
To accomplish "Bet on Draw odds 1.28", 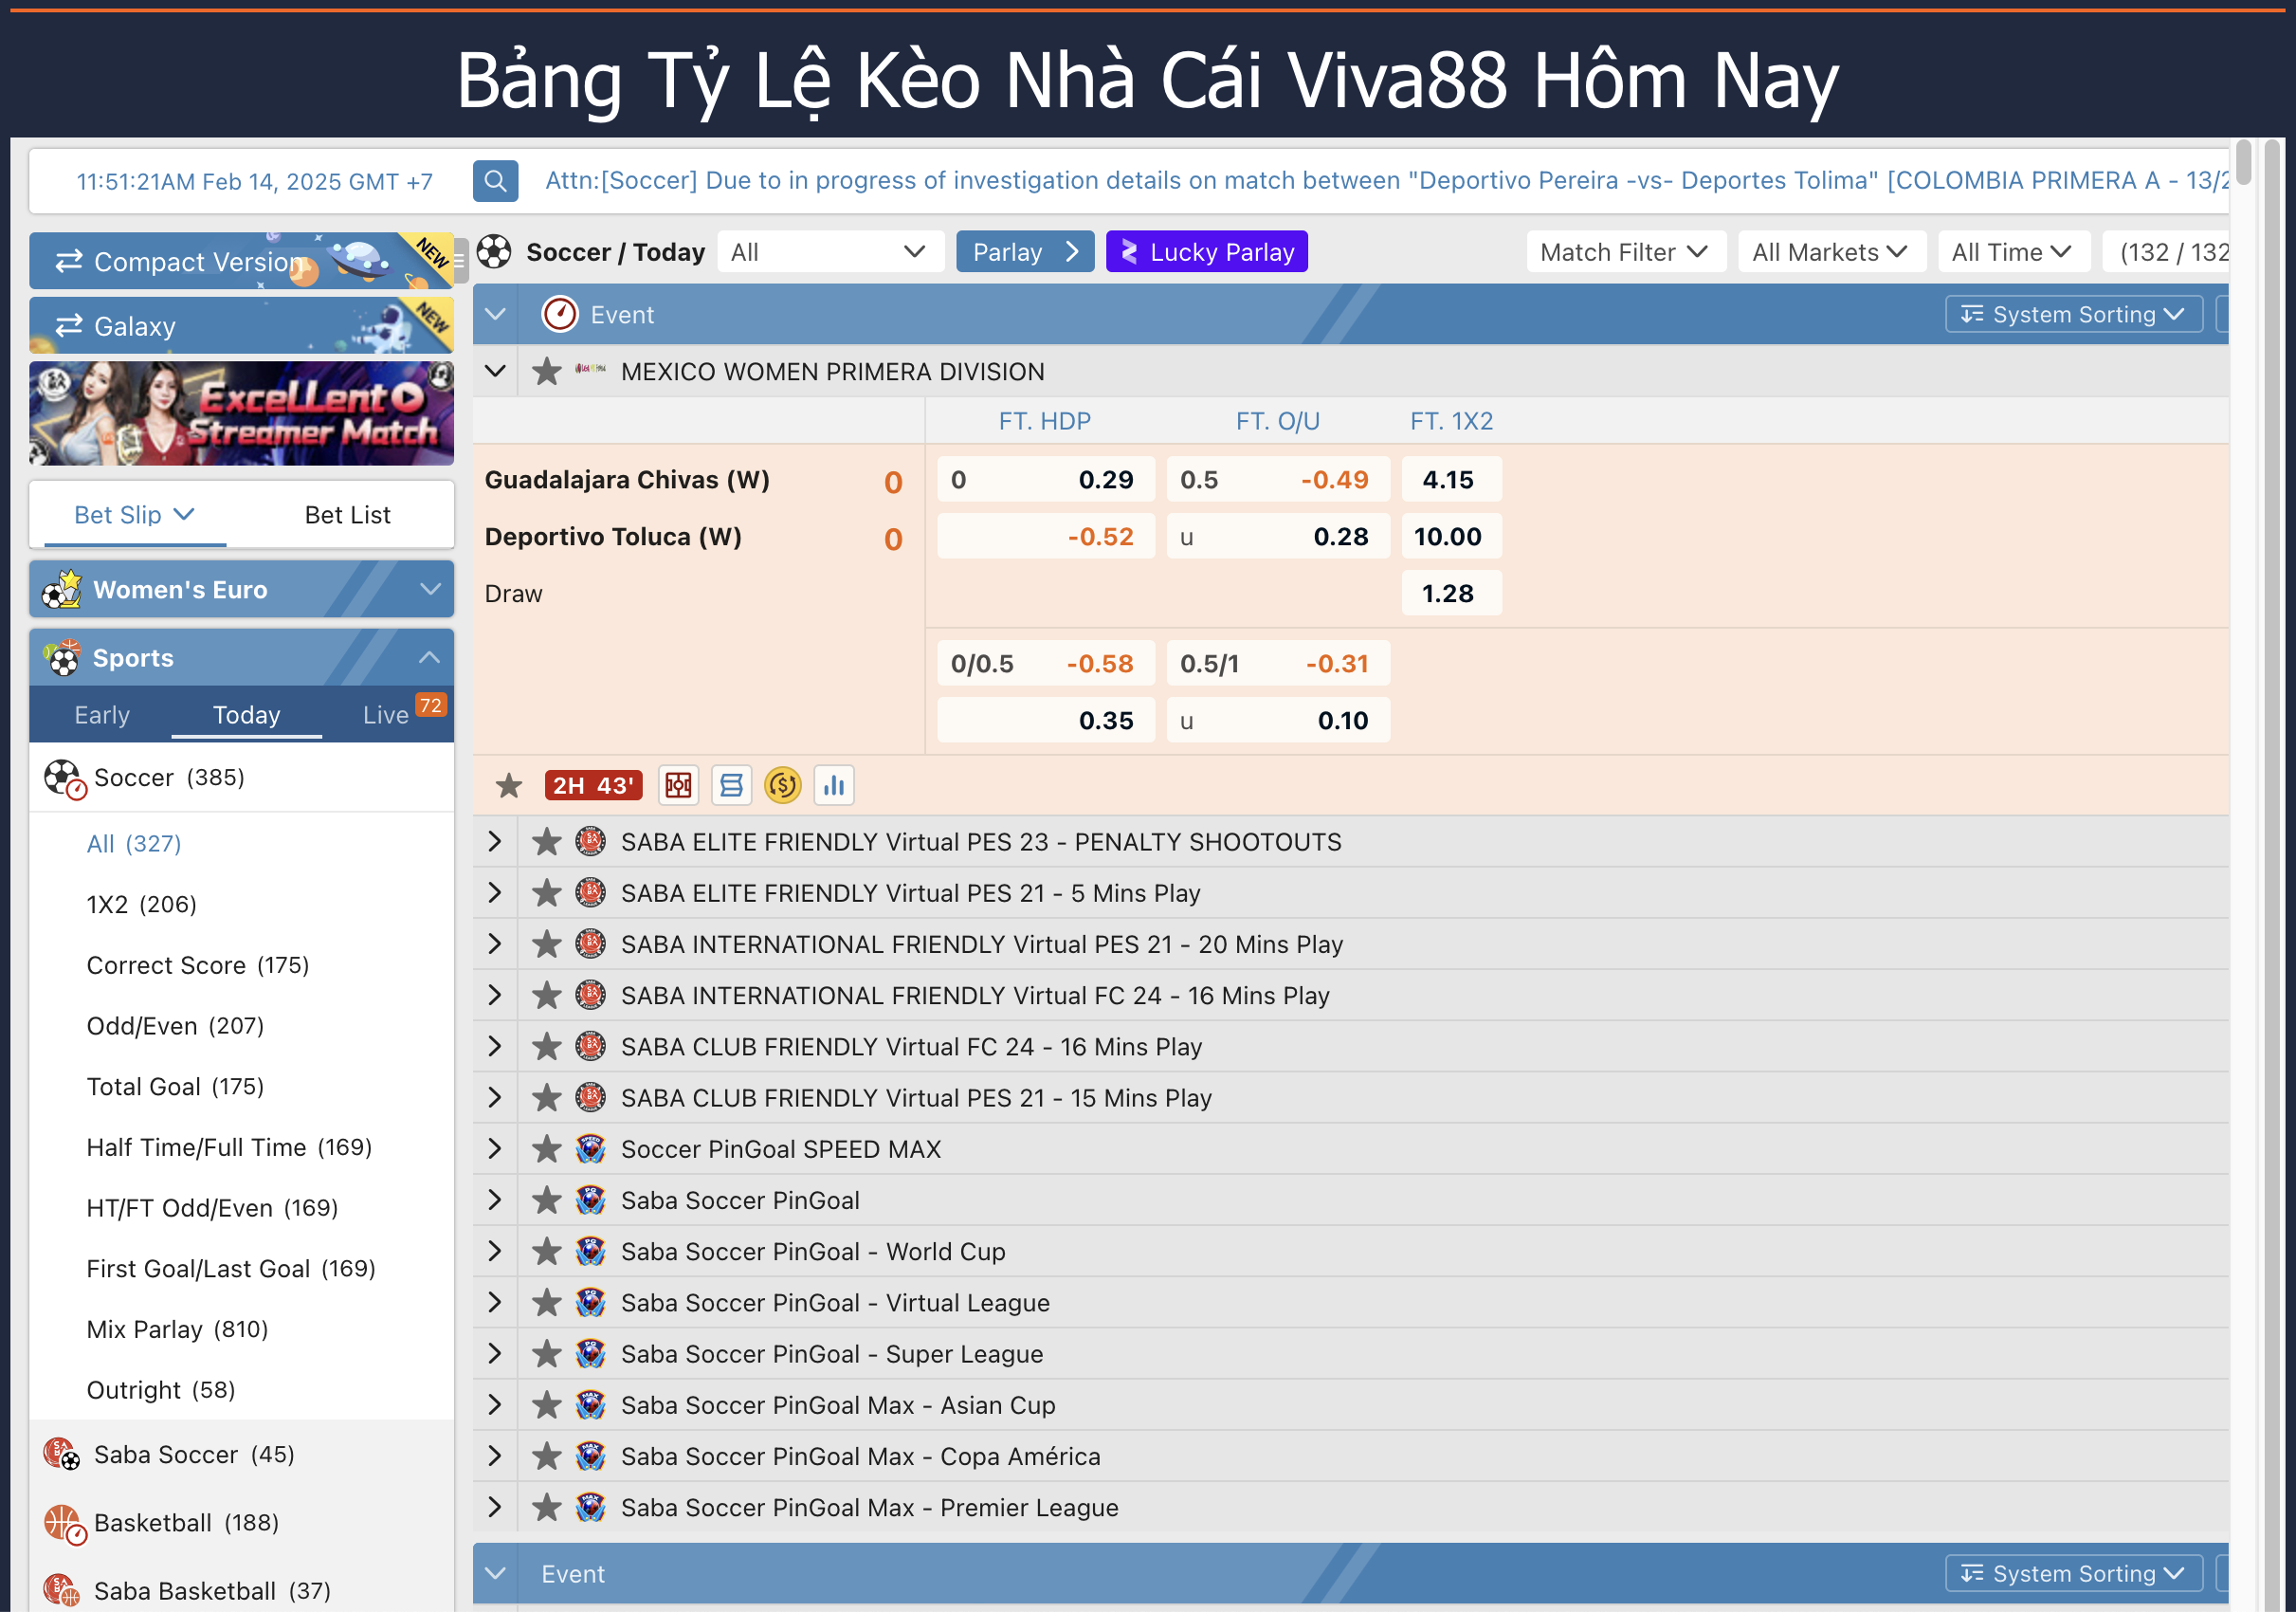I will [1451, 593].
